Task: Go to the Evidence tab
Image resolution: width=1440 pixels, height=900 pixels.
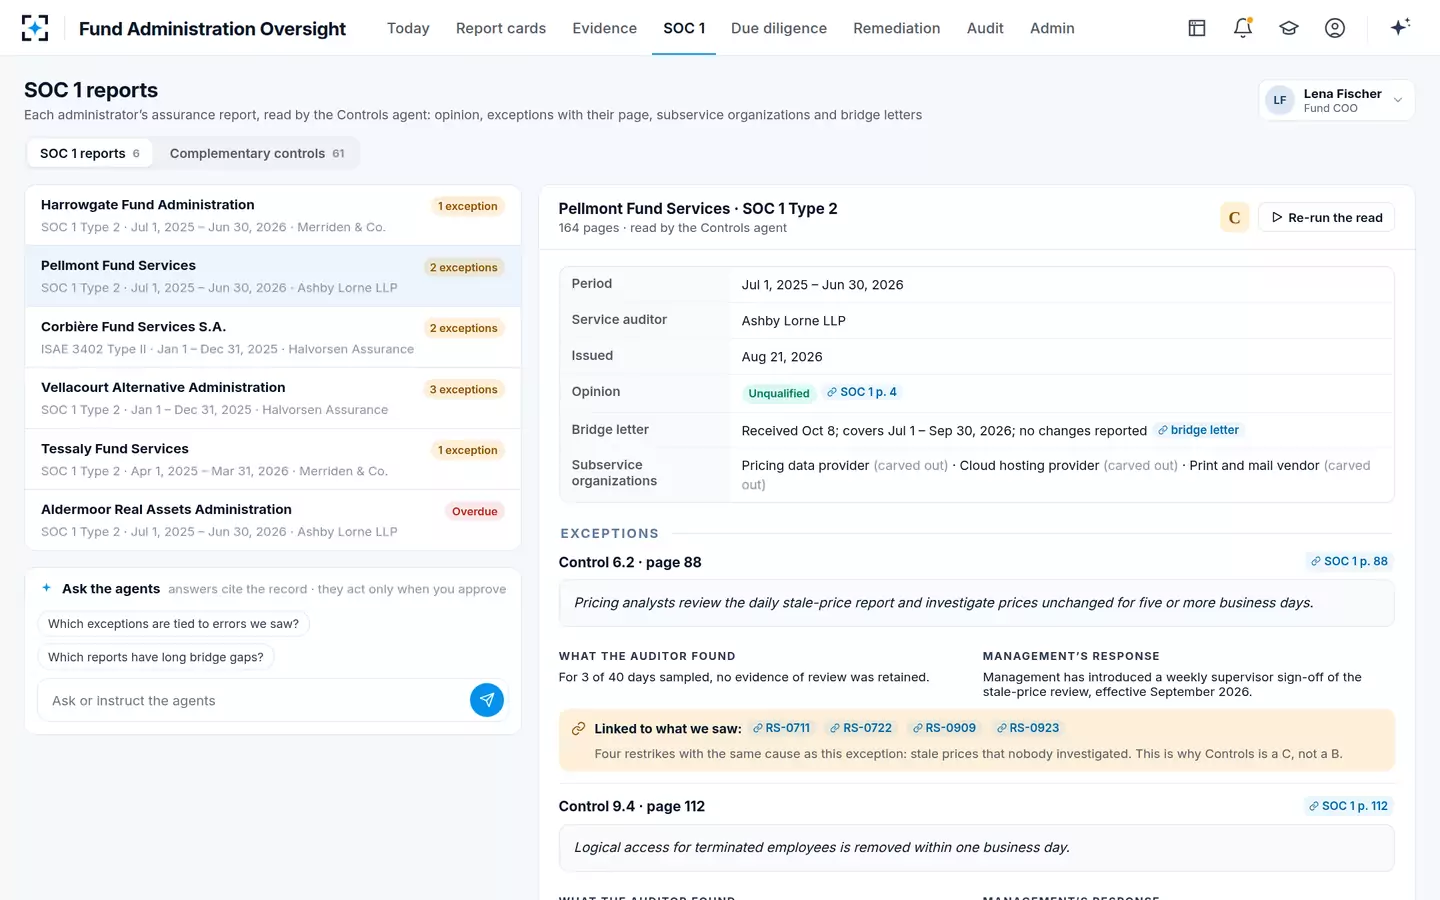Action: [604, 28]
